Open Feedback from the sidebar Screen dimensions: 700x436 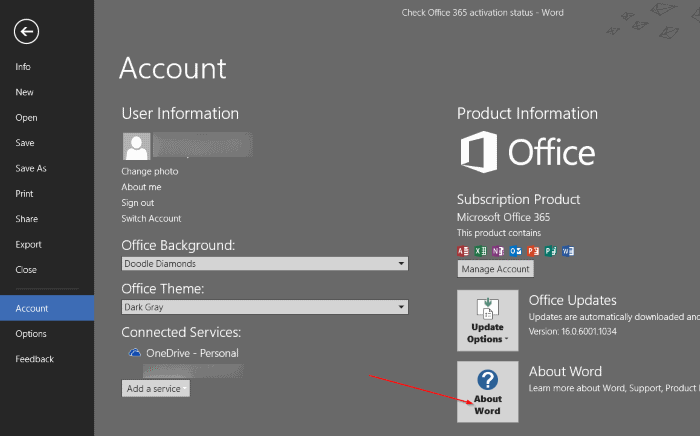pos(34,359)
